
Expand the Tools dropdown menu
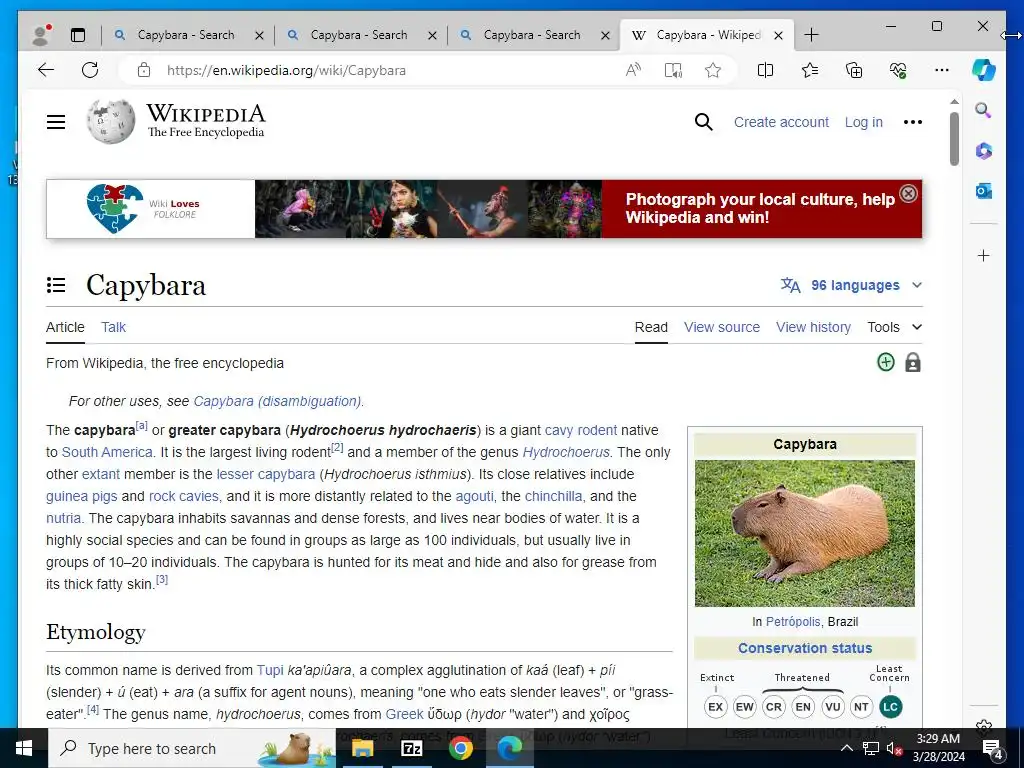pyautogui.click(x=895, y=327)
